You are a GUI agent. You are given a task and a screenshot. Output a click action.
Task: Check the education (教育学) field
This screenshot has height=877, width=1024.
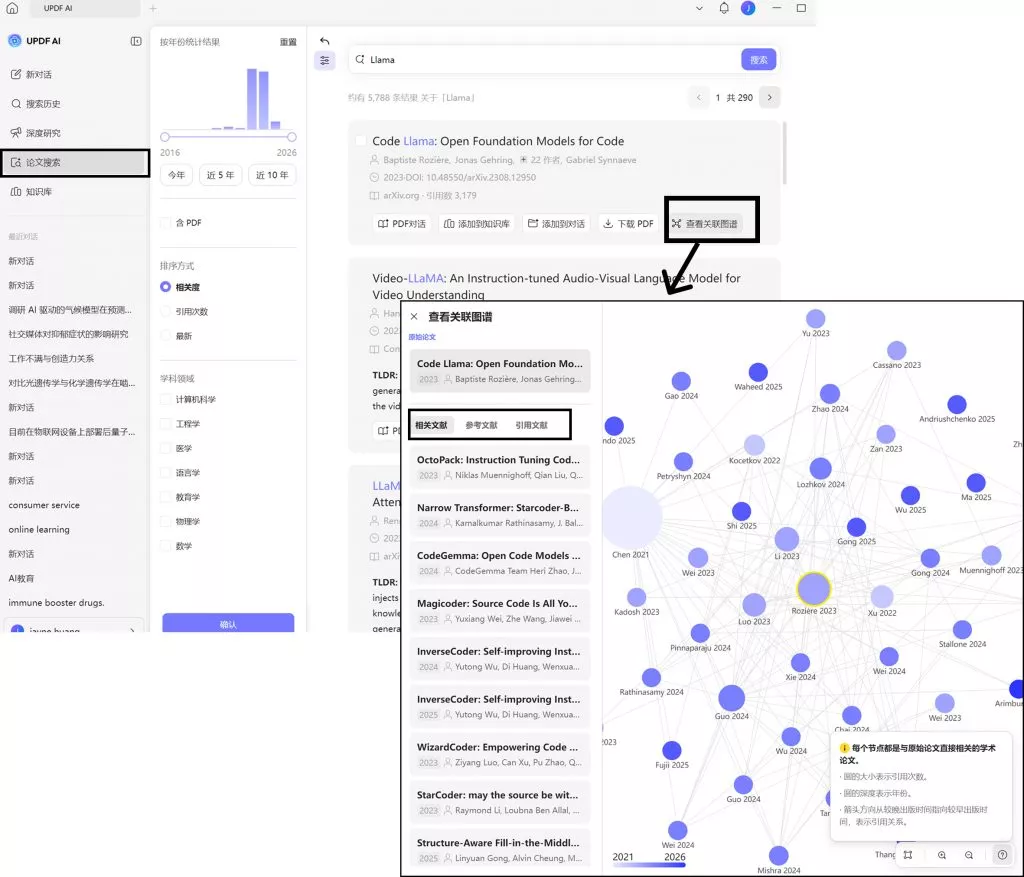165,497
